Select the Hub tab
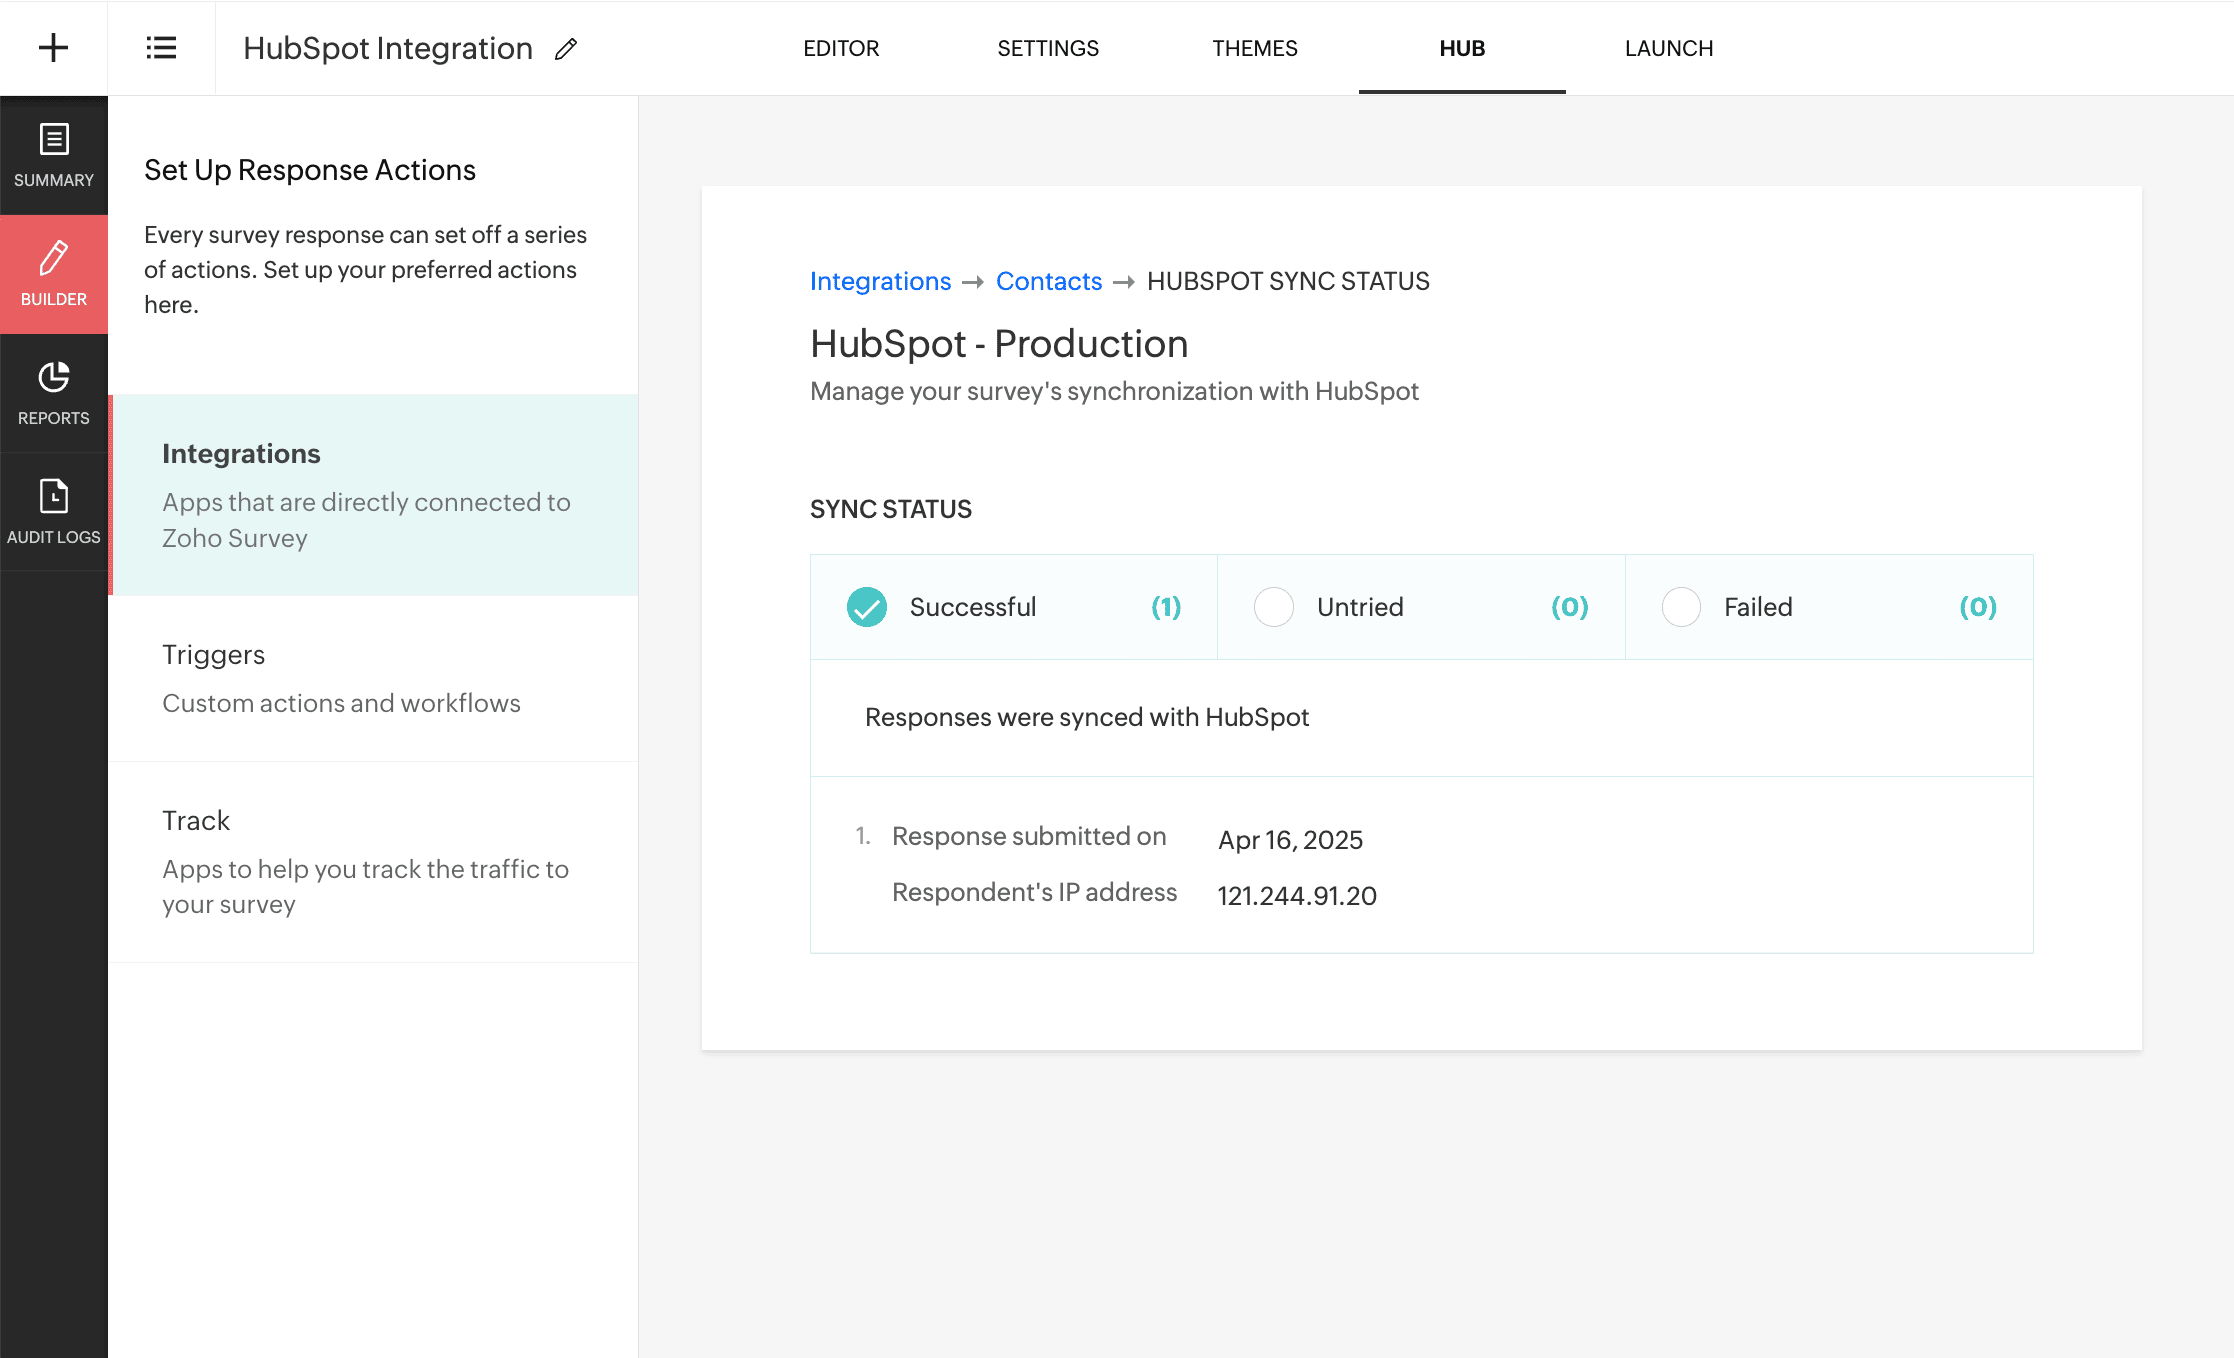 pos(1462,48)
